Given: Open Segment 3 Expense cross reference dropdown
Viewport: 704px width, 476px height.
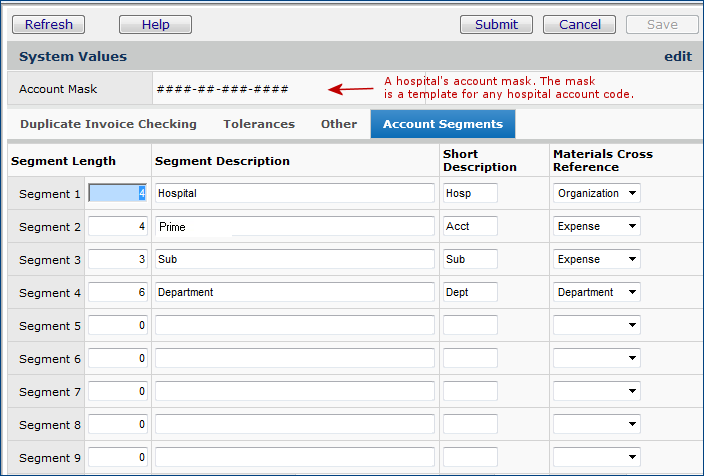Looking at the screenshot, I should tap(597, 259).
